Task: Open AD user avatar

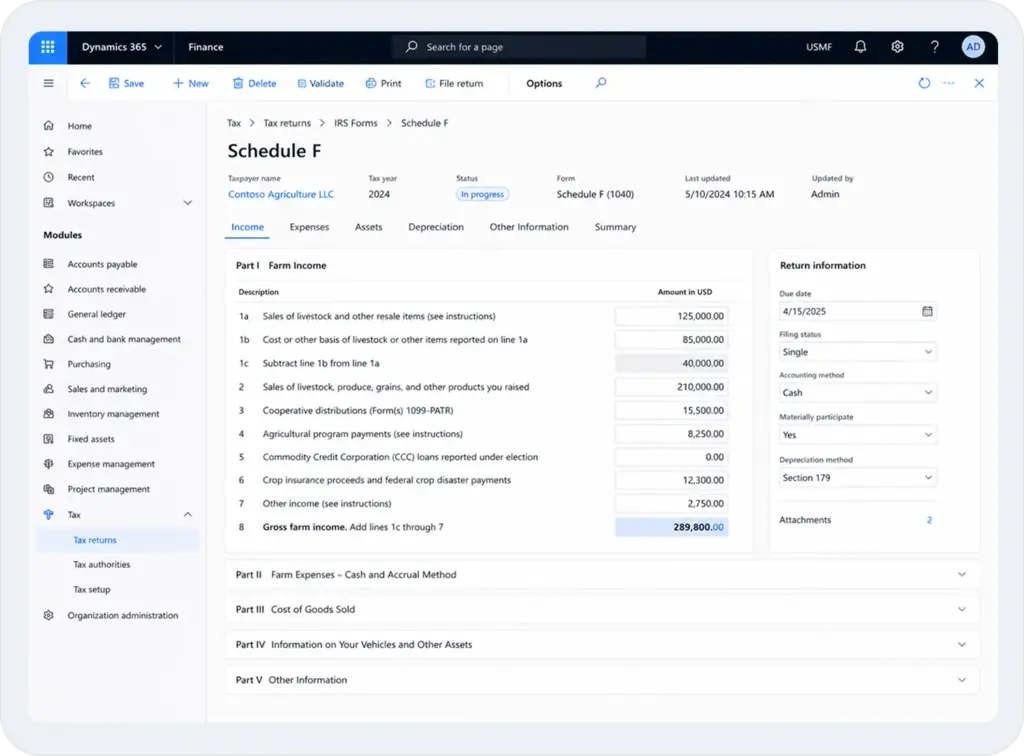Action: [x=972, y=47]
